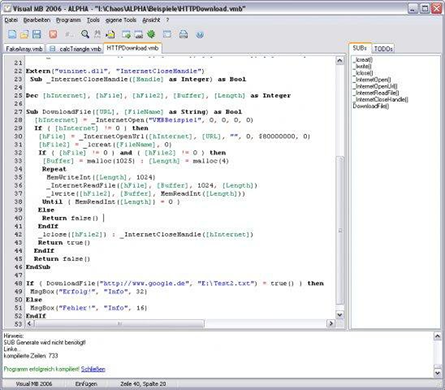Click the blue globe help icon
445x390 pixels.
click(200, 34)
